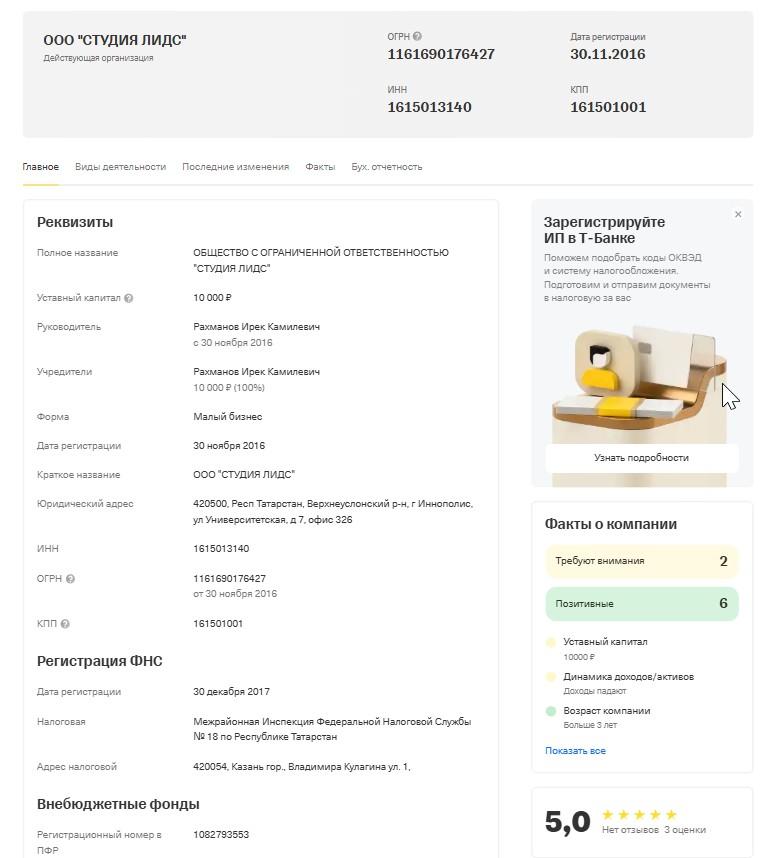The height and width of the screenshot is (858, 768).
Task: Click the help icon next to ОГРН in header
Action: (x=417, y=37)
